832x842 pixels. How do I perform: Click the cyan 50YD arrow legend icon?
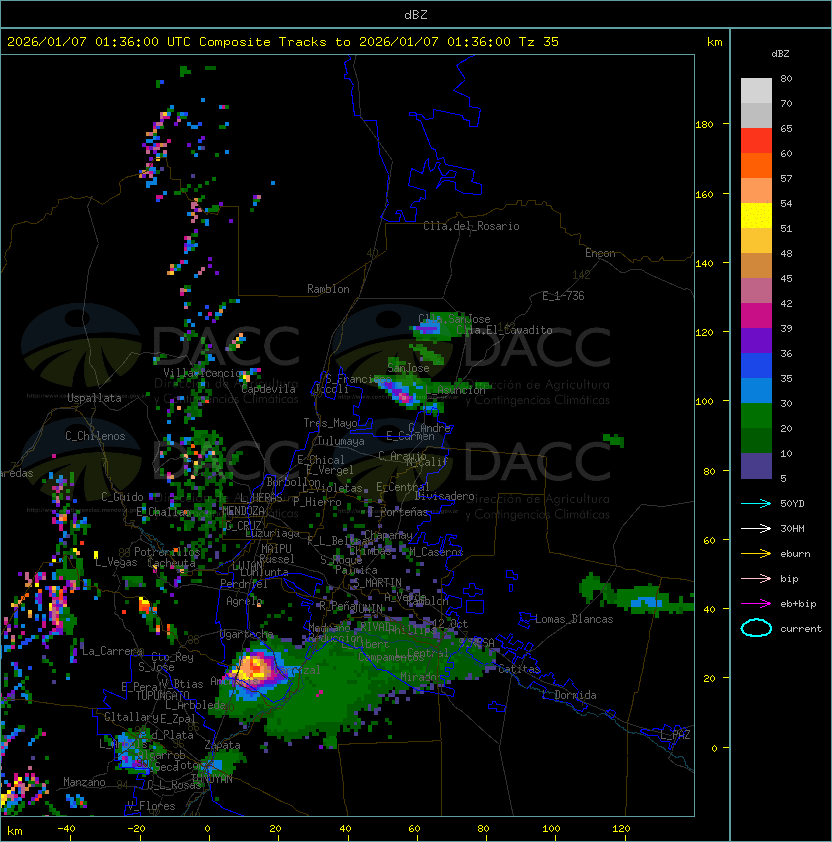[x=756, y=503]
